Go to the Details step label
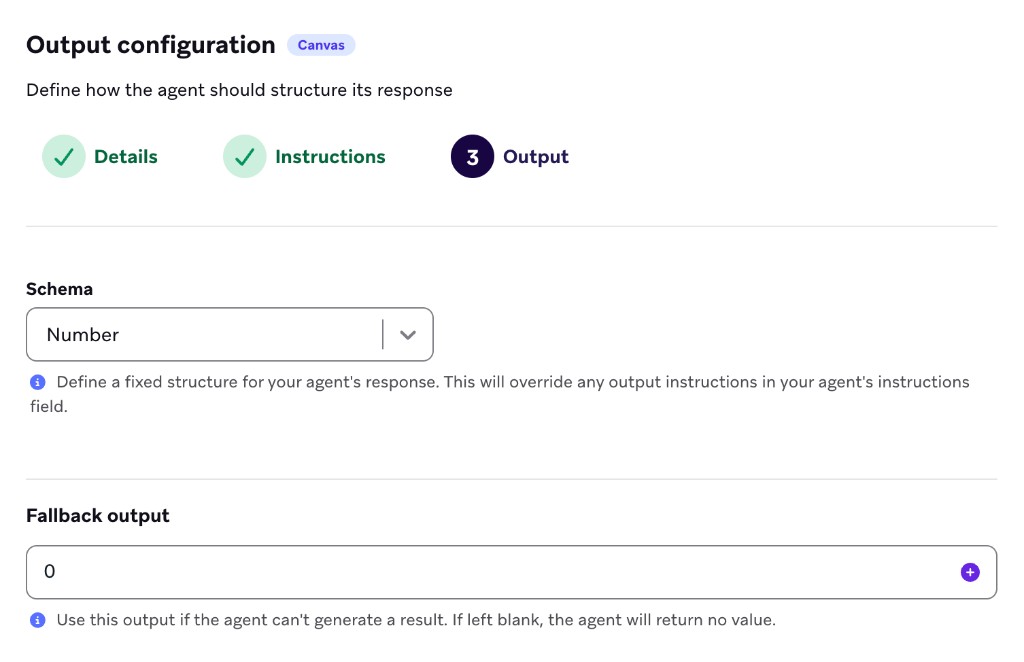Image resolution: width=1024 pixels, height=662 pixels. [x=125, y=157]
